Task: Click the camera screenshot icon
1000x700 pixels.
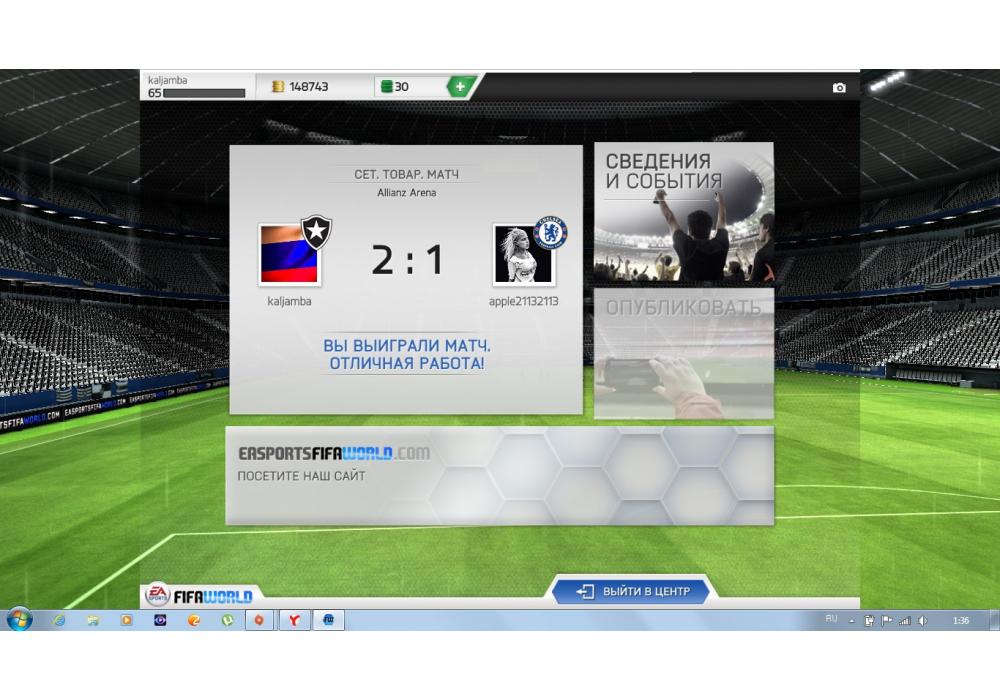Action: coord(839,88)
